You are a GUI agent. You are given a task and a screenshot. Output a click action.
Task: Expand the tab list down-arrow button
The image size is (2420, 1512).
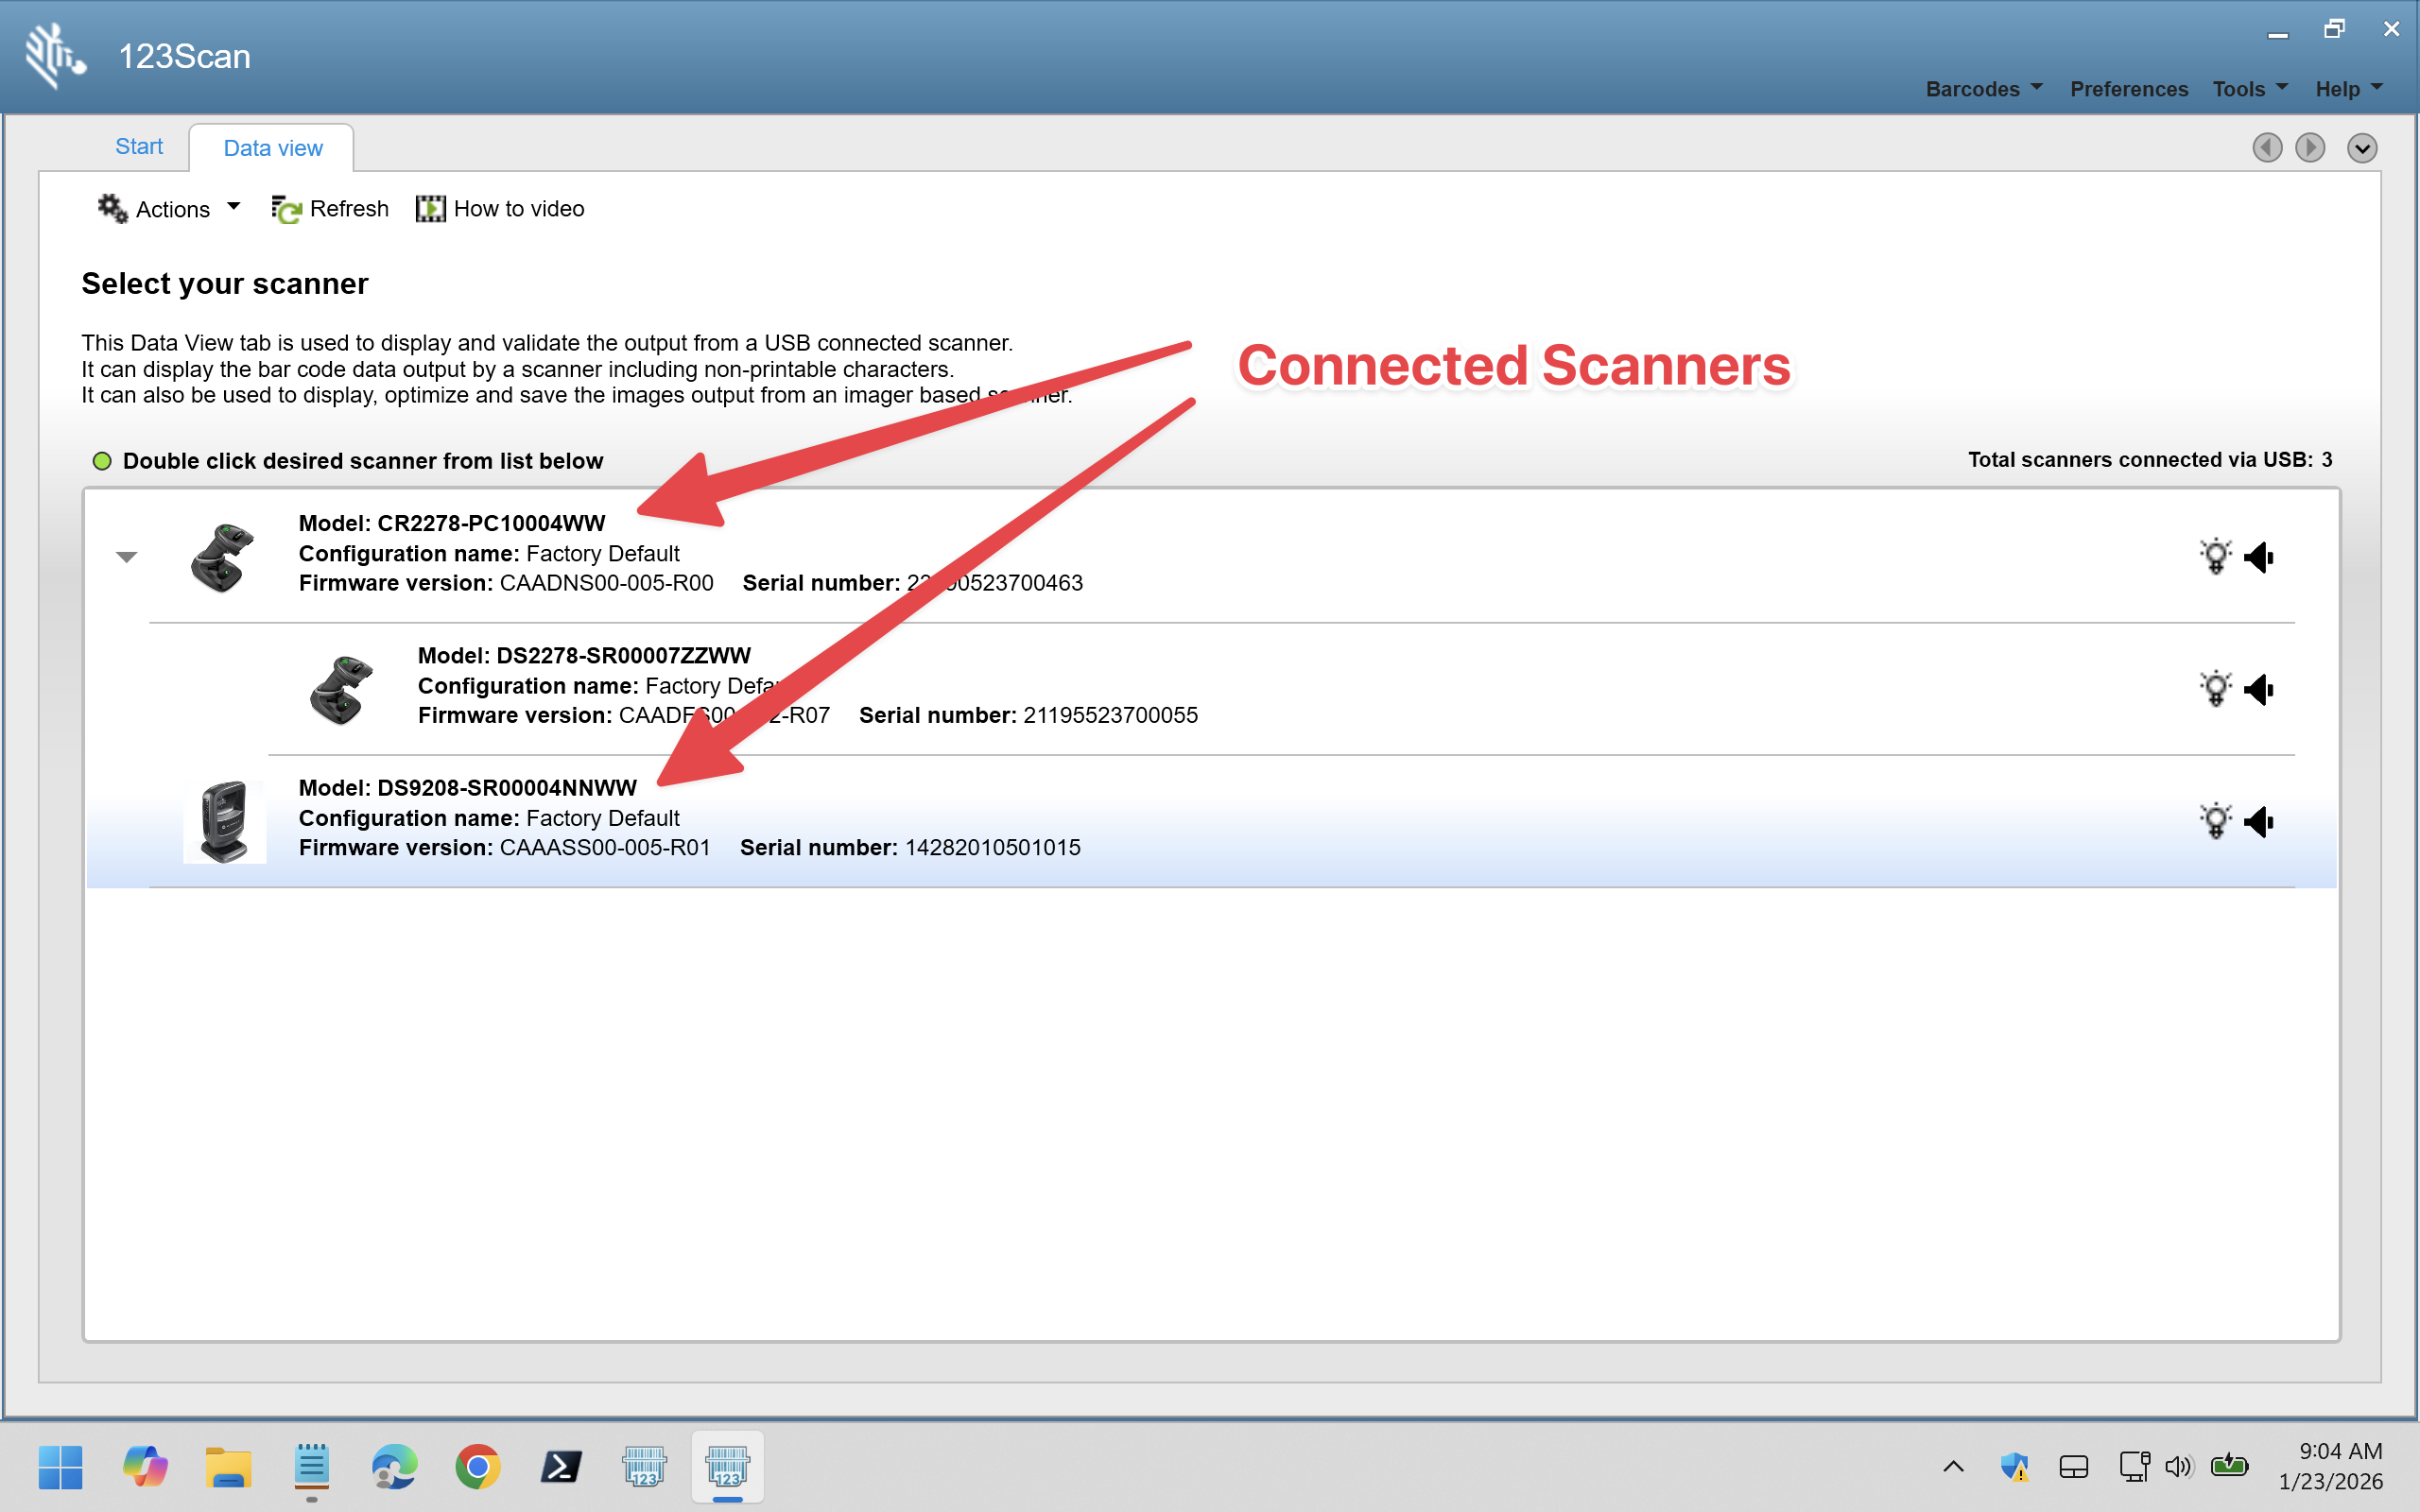coord(2362,148)
